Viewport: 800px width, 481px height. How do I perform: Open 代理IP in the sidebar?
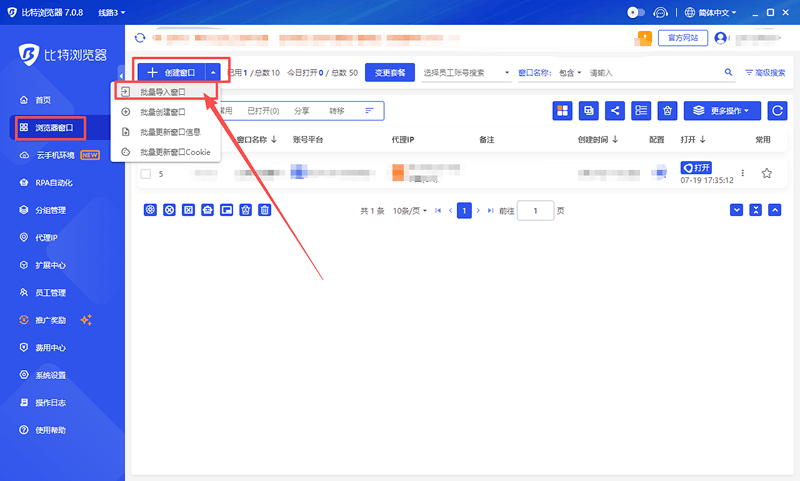(x=47, y=238)
